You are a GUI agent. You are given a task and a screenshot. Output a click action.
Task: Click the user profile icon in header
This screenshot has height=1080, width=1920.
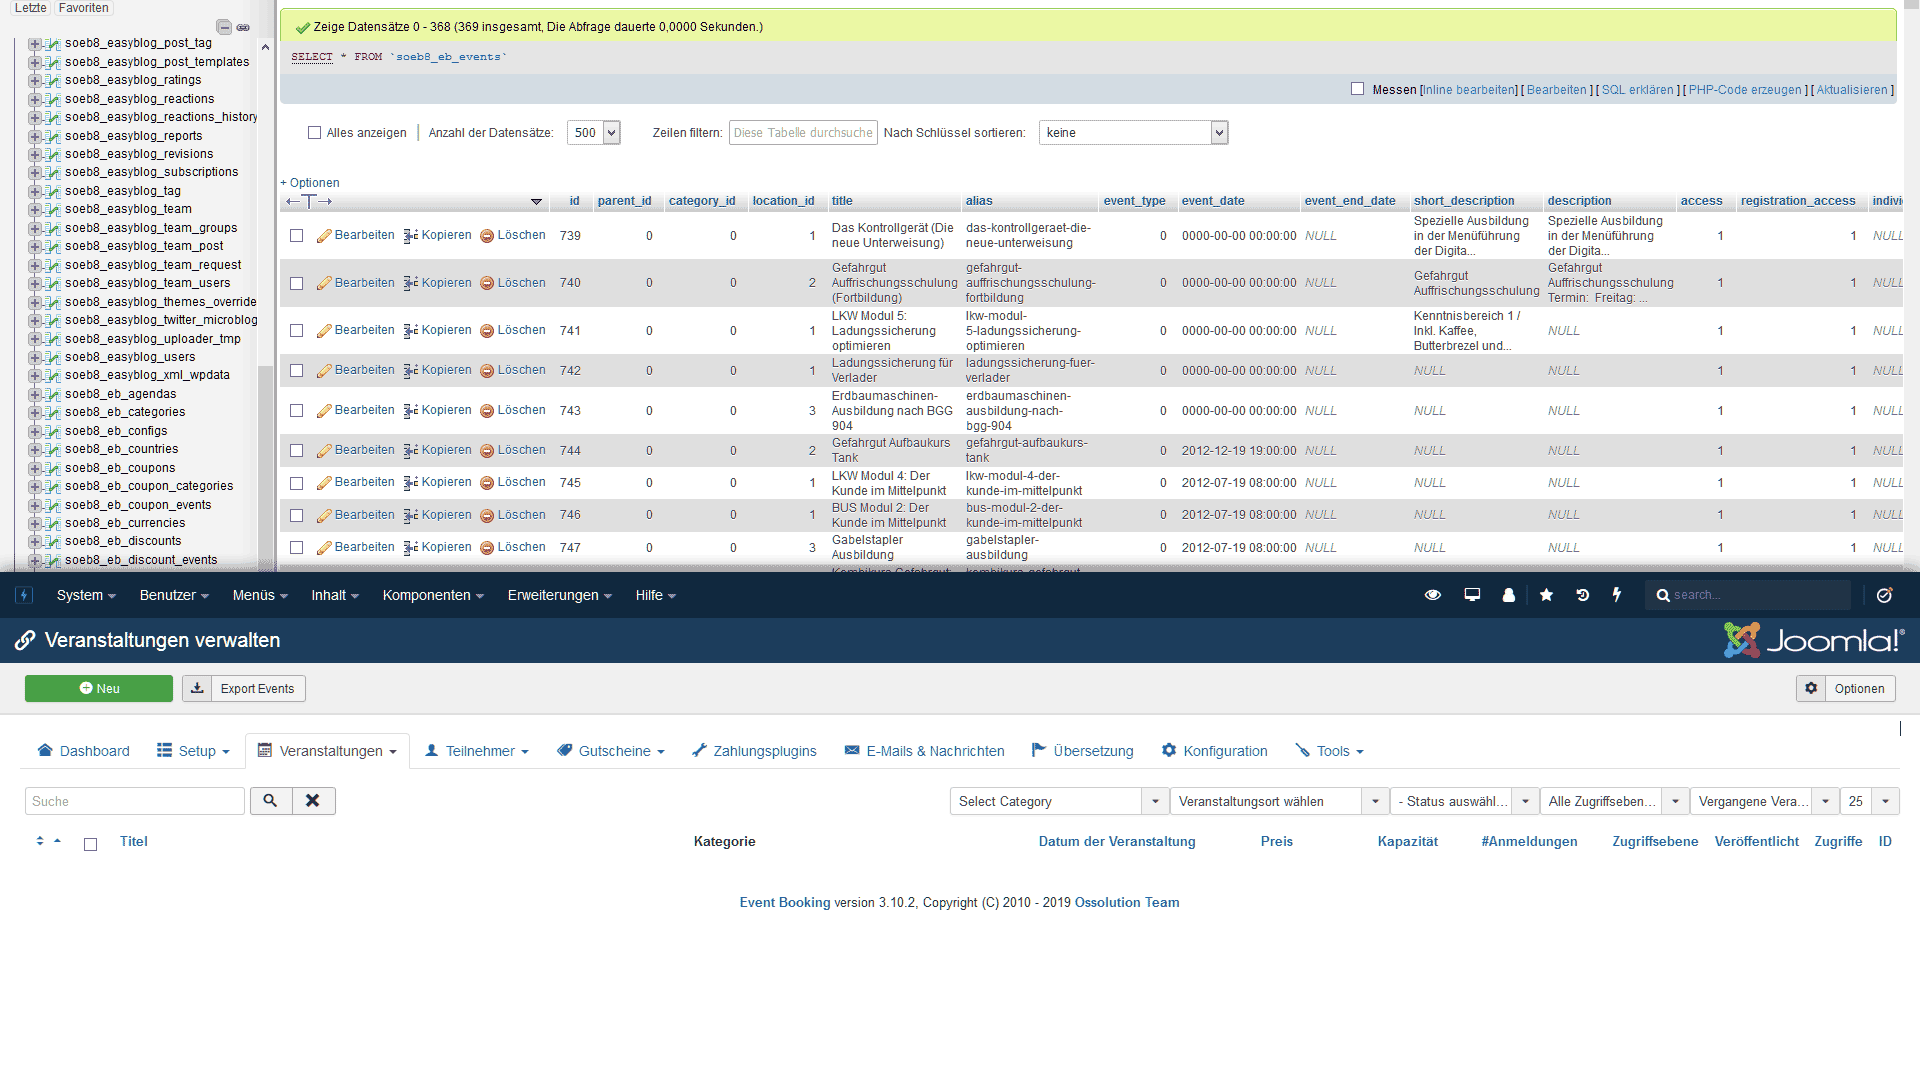coord(1508,595)
